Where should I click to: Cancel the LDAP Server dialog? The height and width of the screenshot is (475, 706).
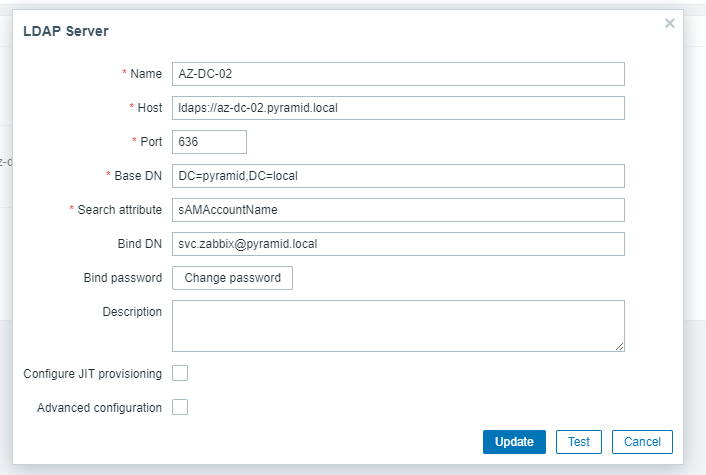643,442
